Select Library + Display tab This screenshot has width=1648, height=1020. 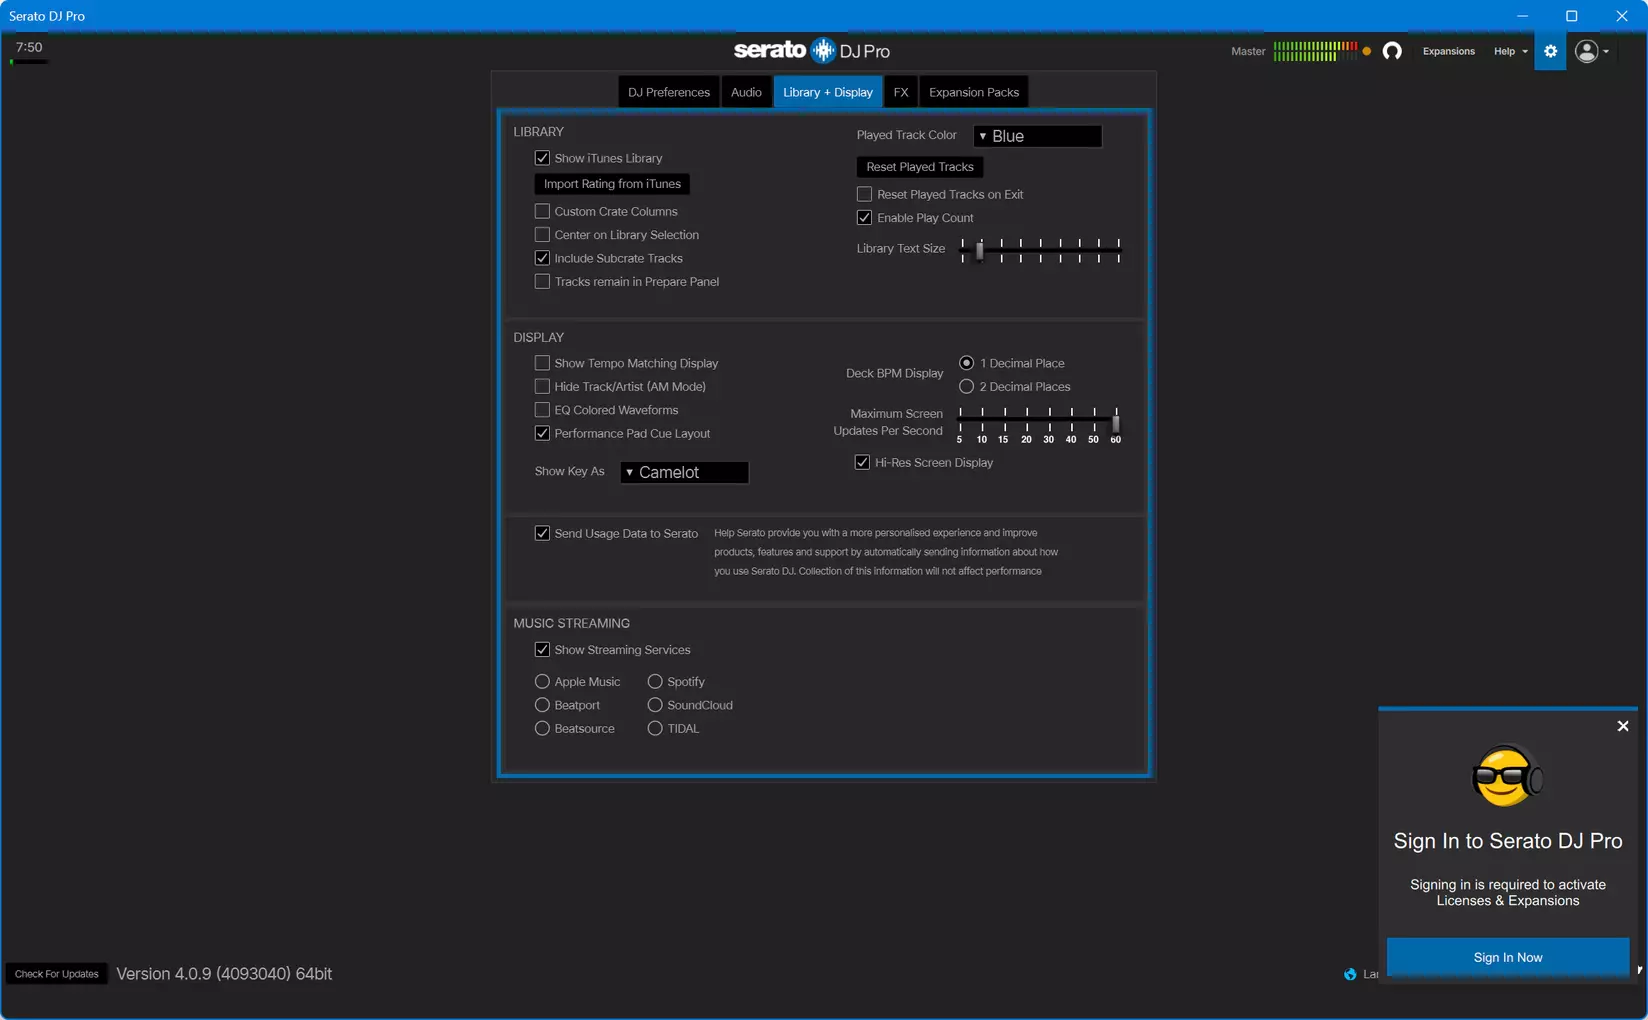click(x=828, y=92)
